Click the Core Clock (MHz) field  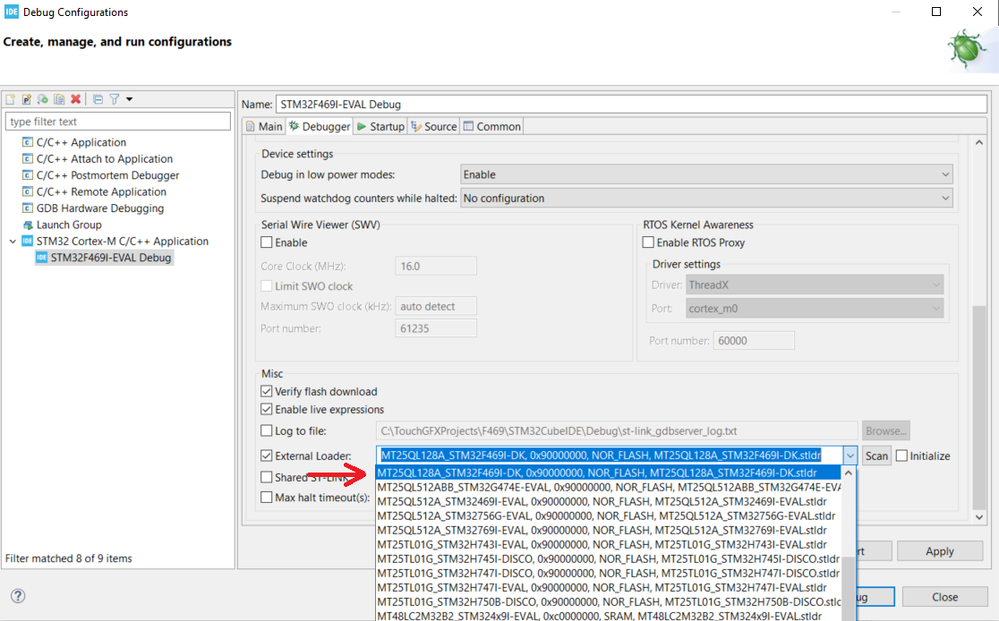436,266
